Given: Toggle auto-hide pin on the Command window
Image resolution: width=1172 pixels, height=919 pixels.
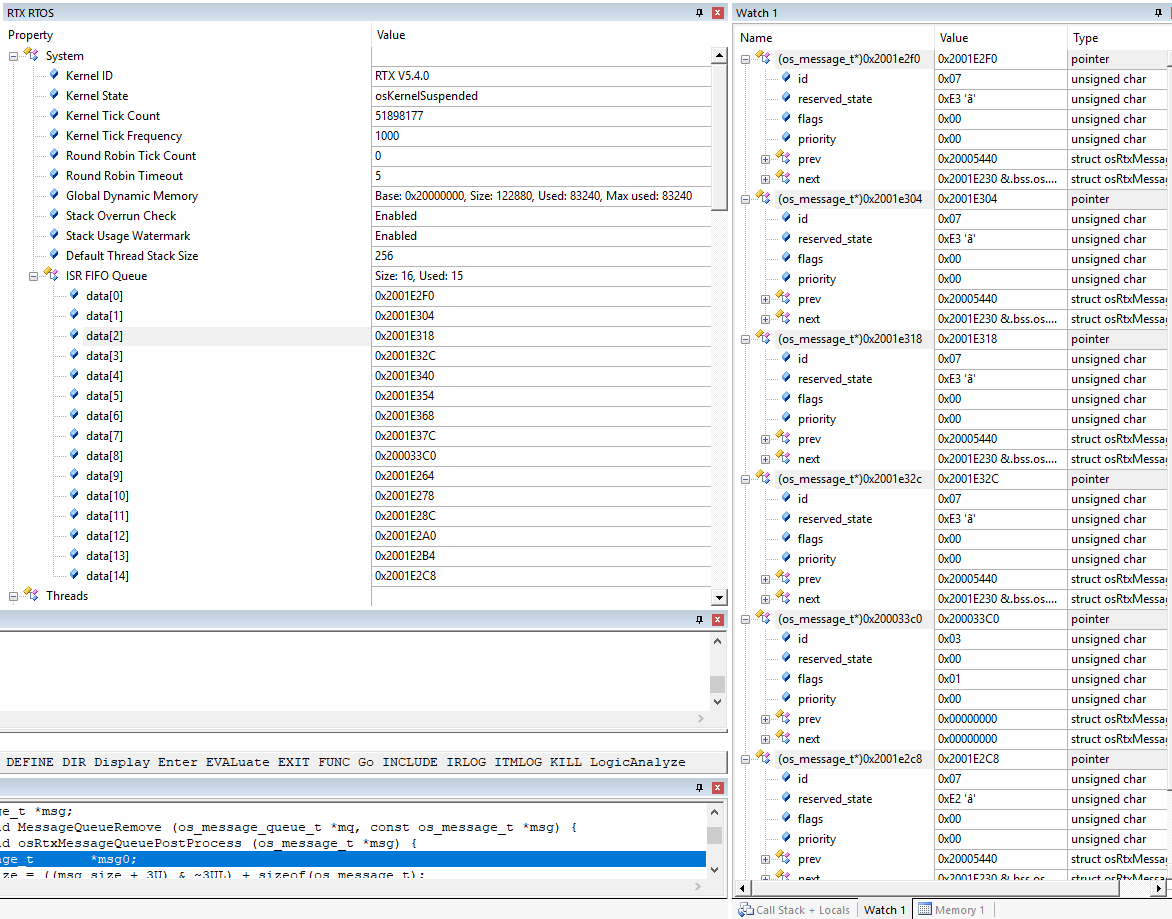Looking at the screenshot, I should (700, 619).
